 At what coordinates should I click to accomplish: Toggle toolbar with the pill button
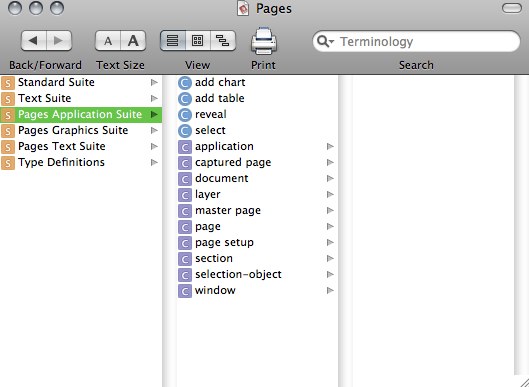[x=512, y=8]
